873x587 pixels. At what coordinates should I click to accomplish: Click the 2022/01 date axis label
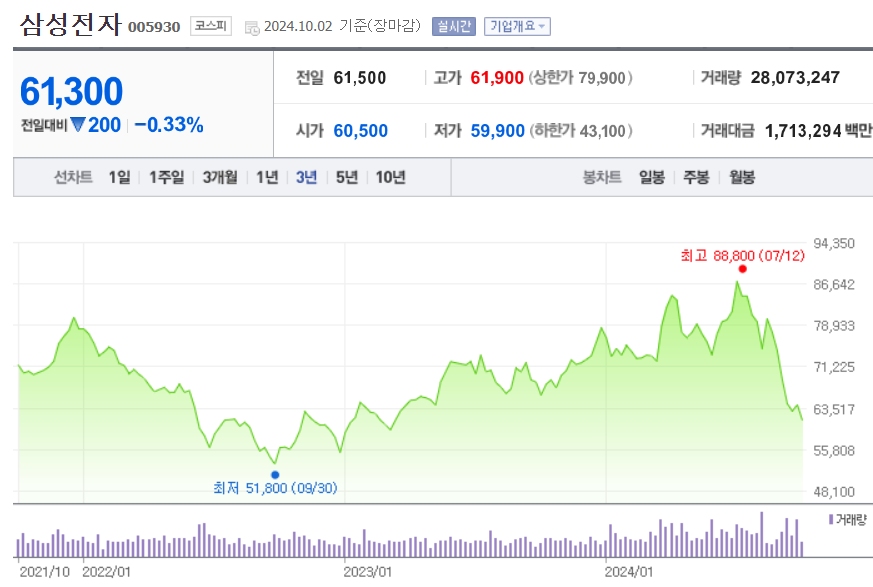click(106, 572)
